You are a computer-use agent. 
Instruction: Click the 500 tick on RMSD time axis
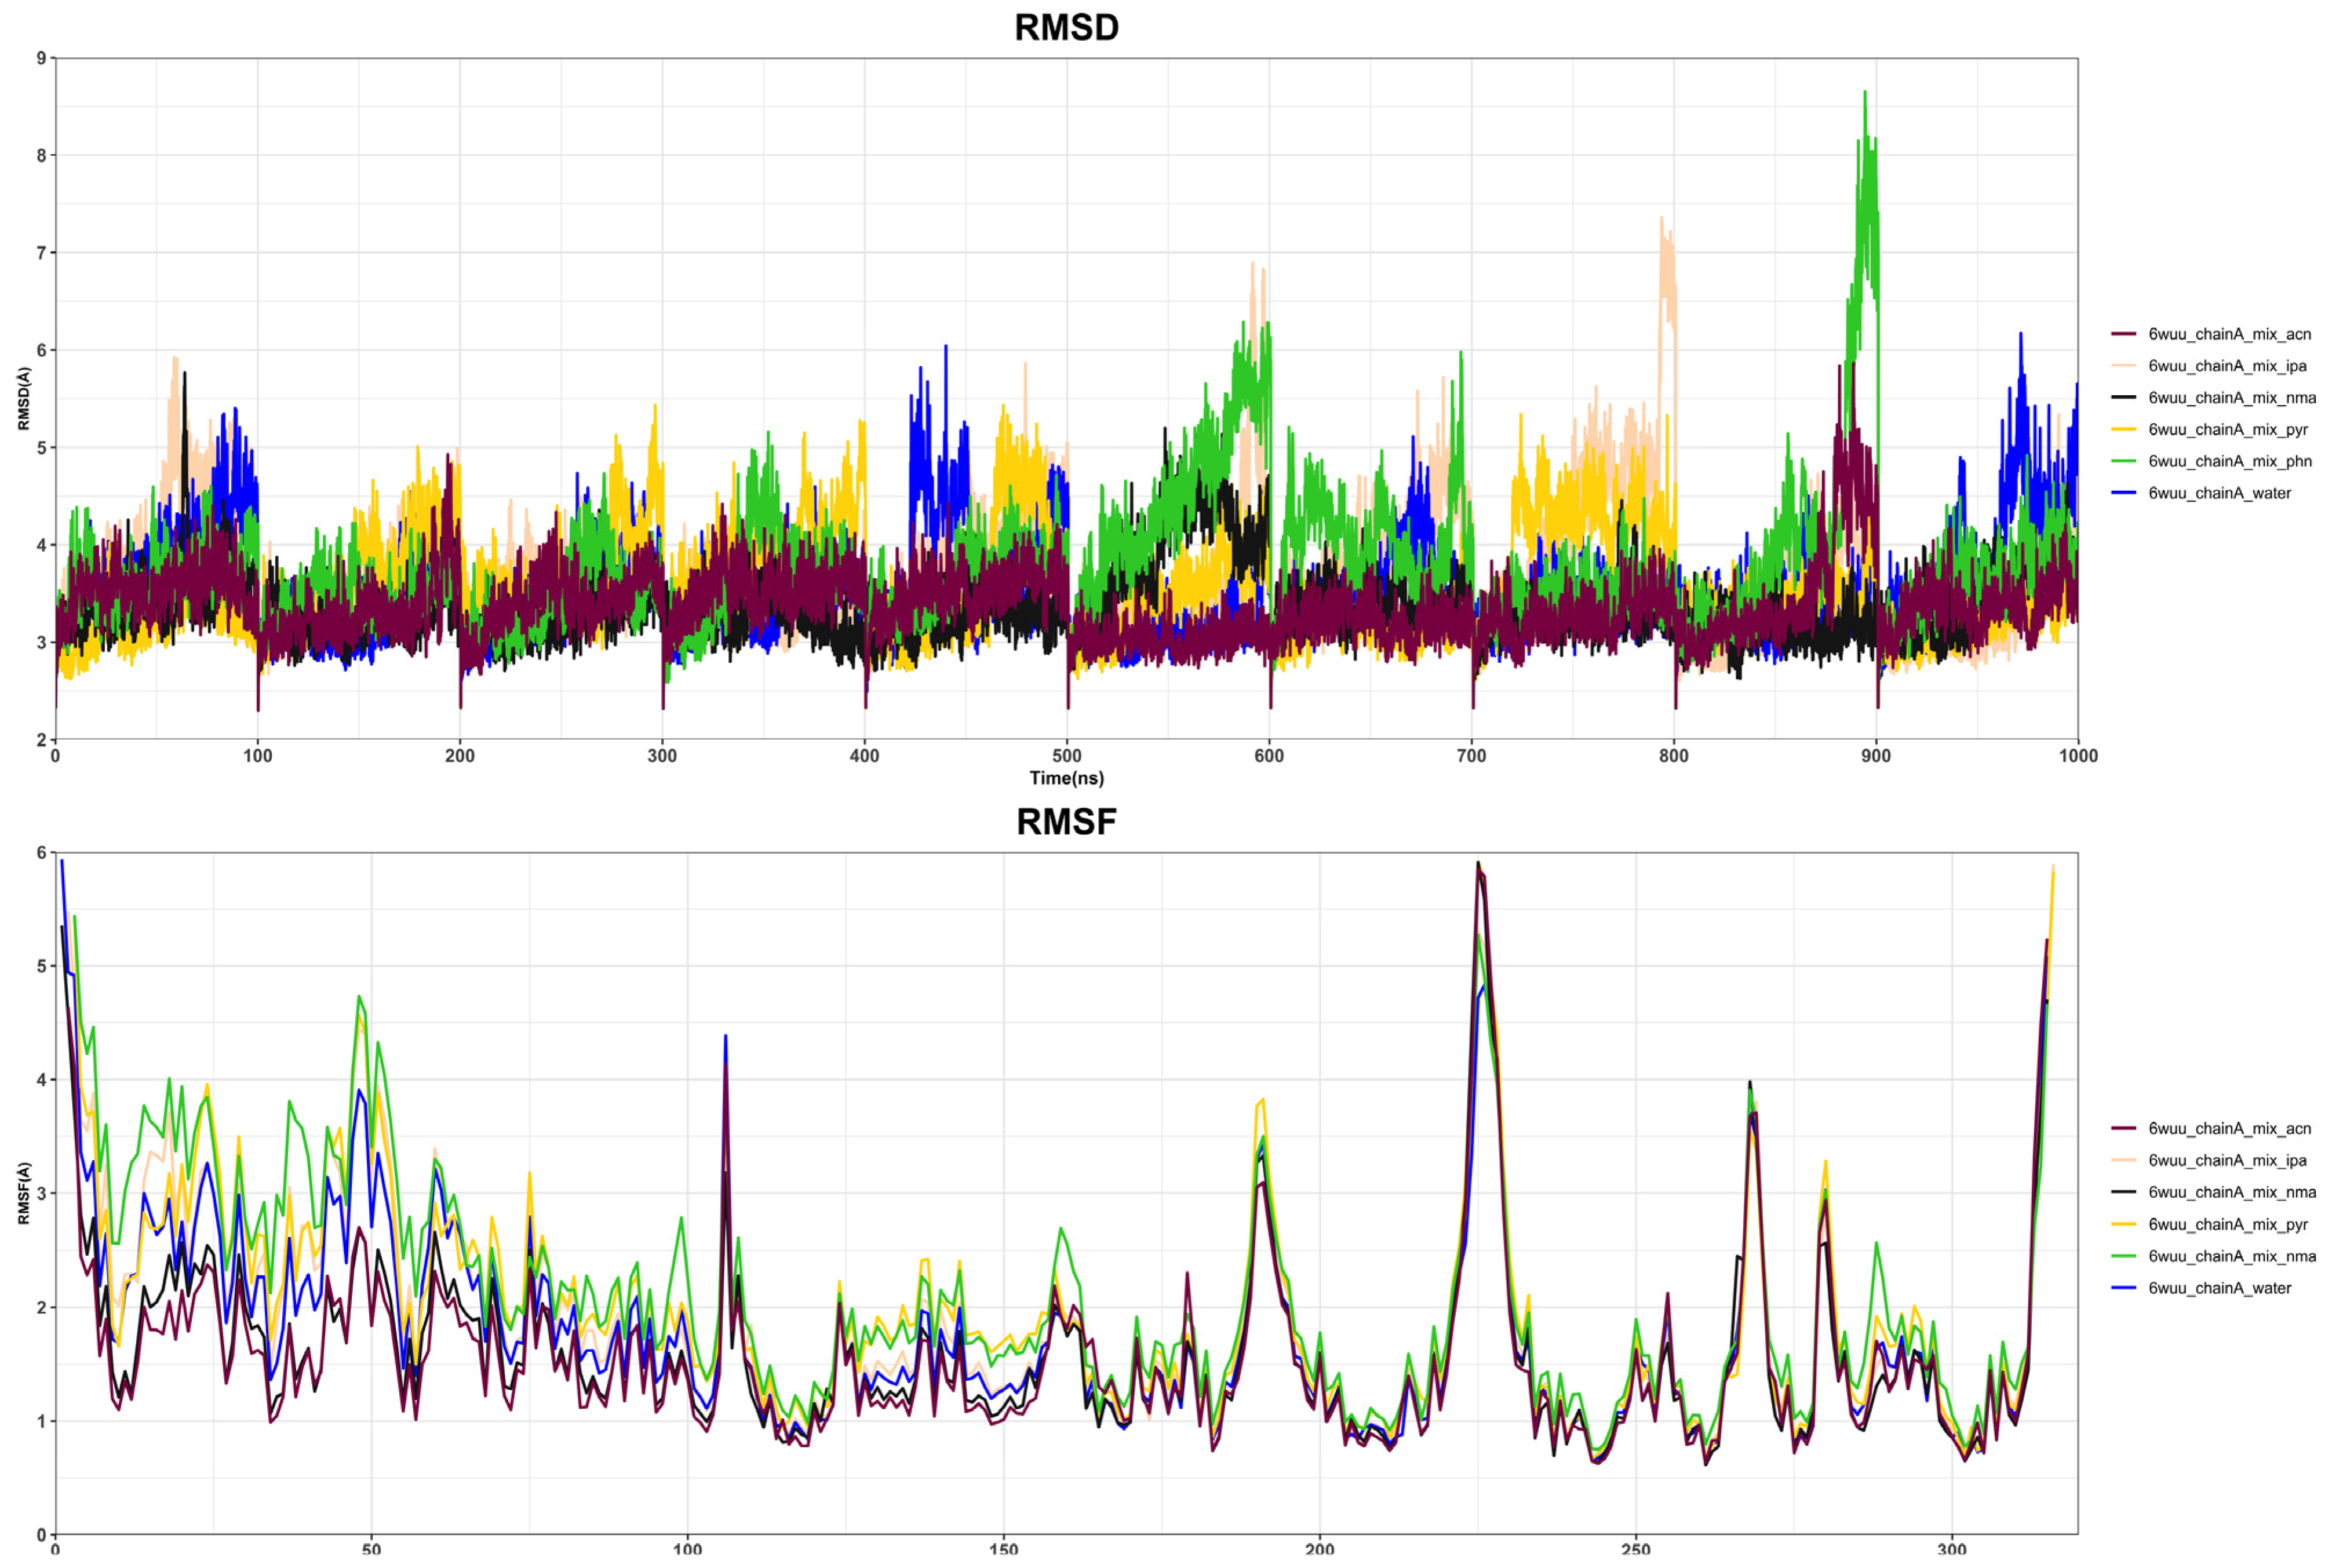pyautogui.click(x=1066, y=756)
